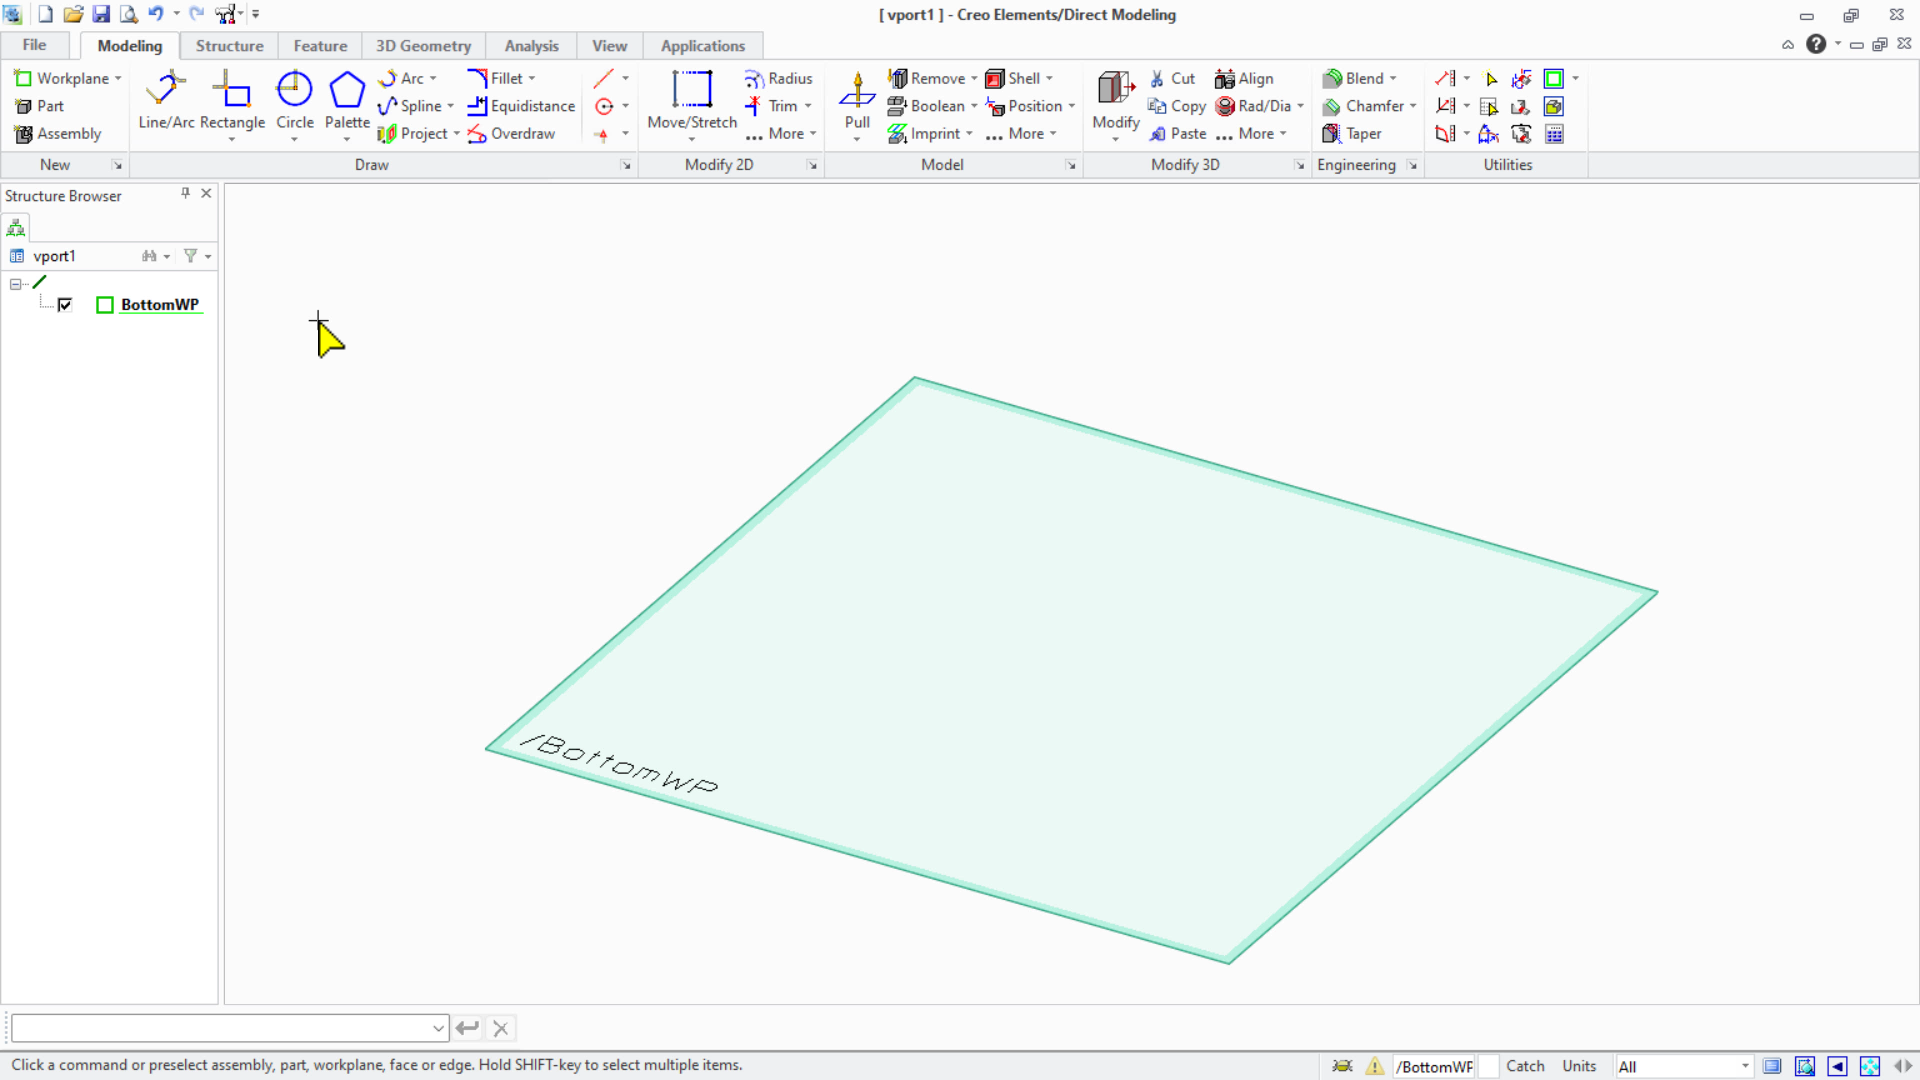Viewport: 1920px width, 1080px height.
Task: Activate the Move/Stretch tool
Action: click(692, 100)
